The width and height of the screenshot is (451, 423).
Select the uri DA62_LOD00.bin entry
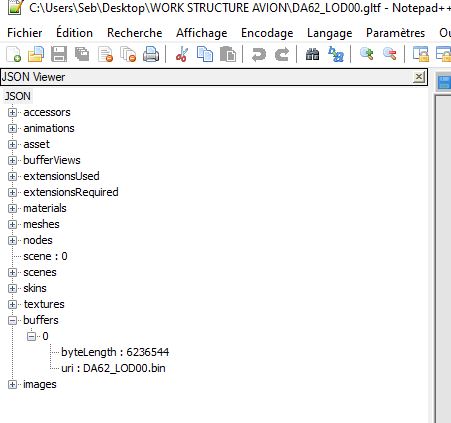click(x=113, y=368)
